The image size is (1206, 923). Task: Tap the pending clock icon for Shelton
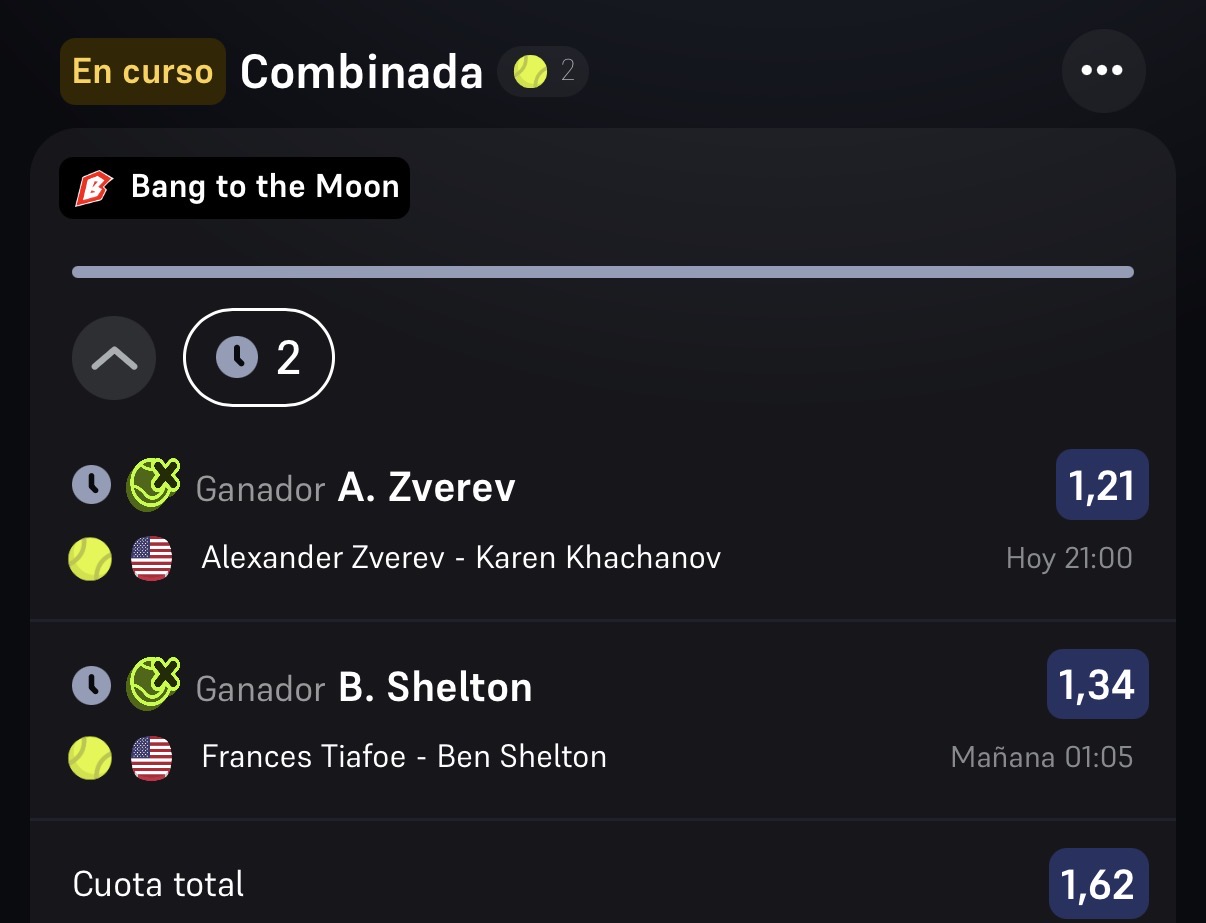pyautogui.click(x=91, y=686)
